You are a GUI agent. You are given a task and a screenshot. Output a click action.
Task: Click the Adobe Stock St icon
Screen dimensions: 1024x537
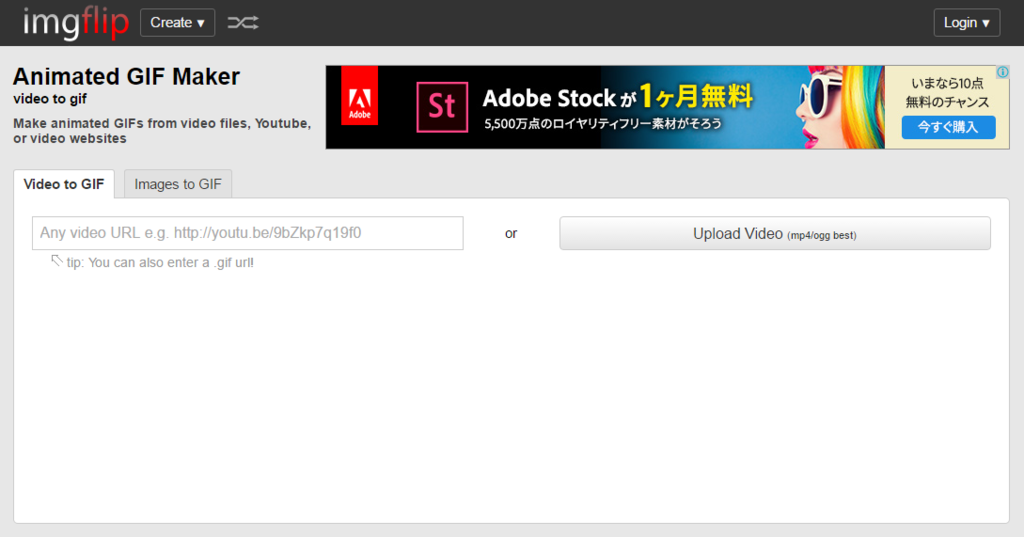(x=442, y=107)
